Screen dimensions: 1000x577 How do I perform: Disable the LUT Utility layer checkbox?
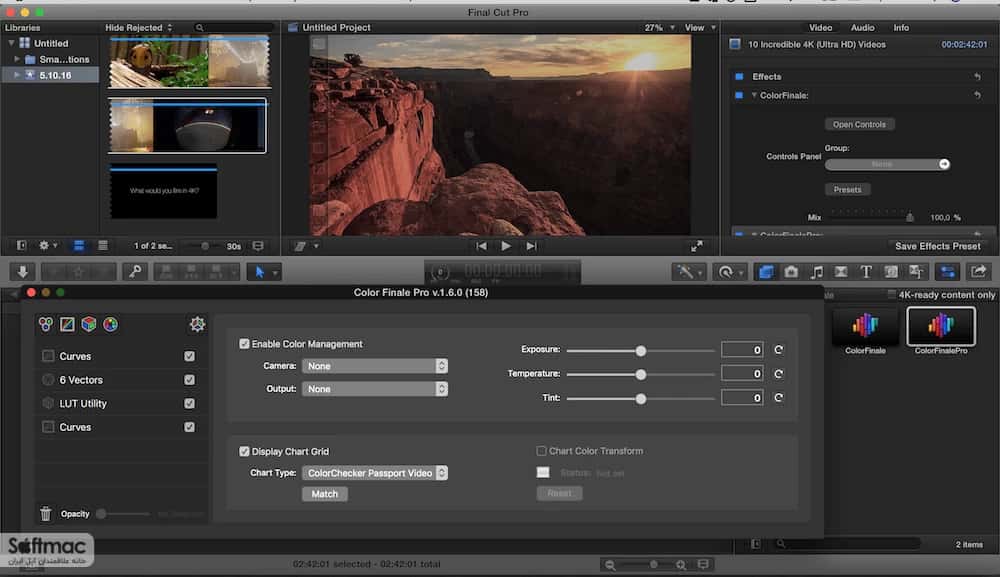click(x=189, y=404)
